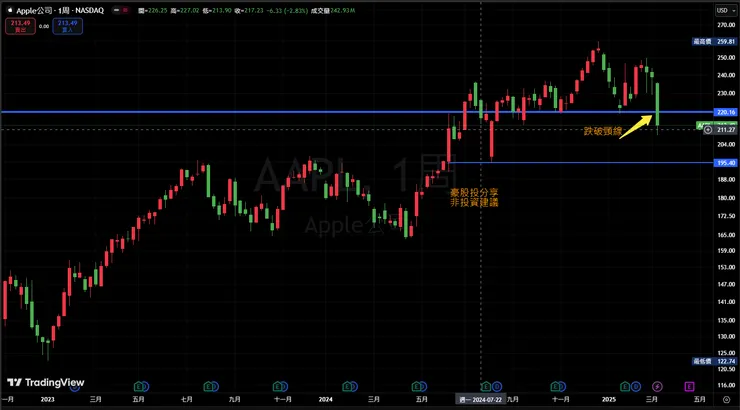Click the red 213.49 sell button
The width and height of the screenshot is (740, 410).
20,26
